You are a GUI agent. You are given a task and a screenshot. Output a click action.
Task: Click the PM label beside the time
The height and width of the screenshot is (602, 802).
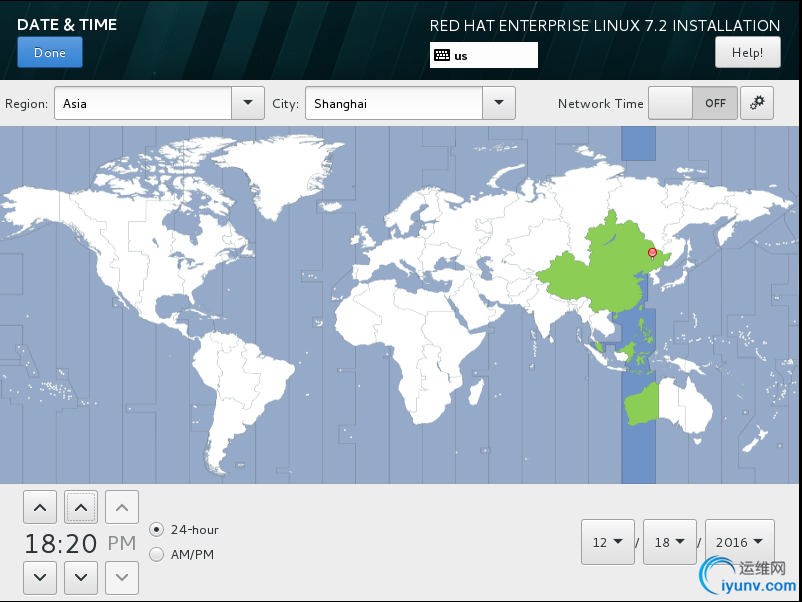[x=122, y=543]
